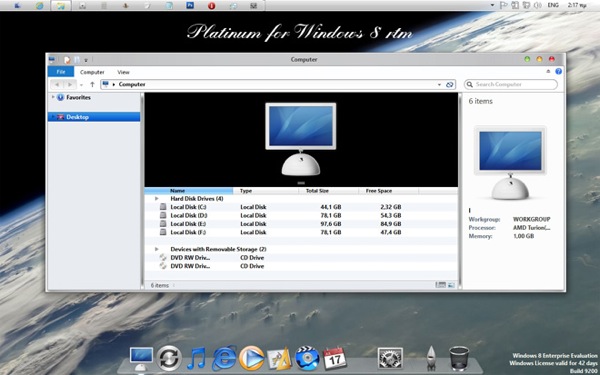Open the red circular app on taskbar
This screenshot has height=375, width=600.
point(211,6)
